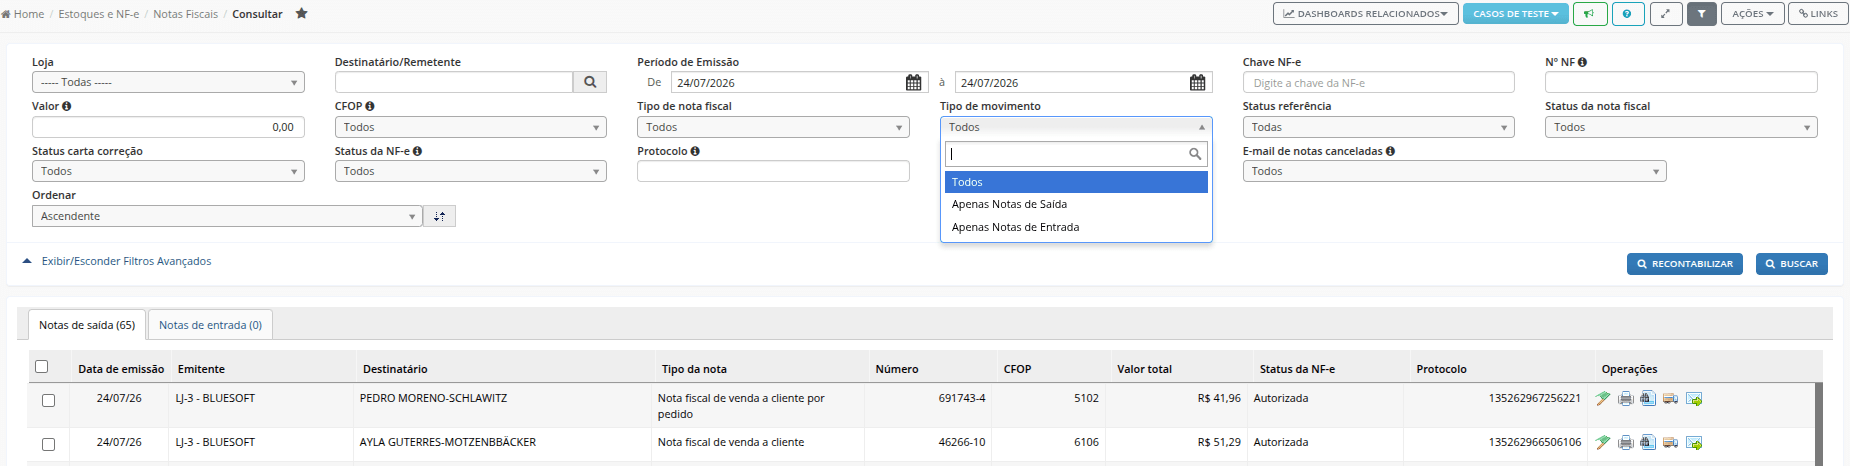Click the Chave NF-e input field

click(x=1379, y=82)
